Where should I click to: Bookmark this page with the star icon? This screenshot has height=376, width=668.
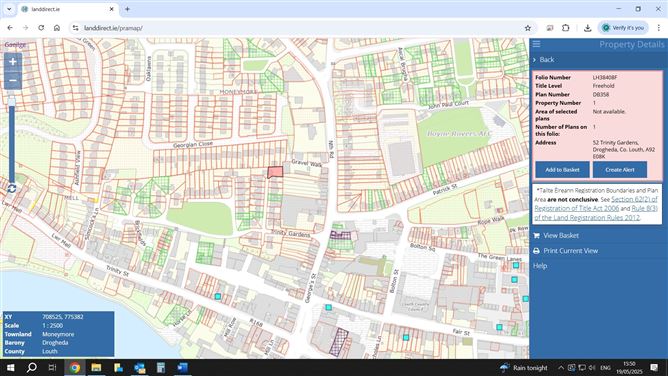tap(528, 28)
